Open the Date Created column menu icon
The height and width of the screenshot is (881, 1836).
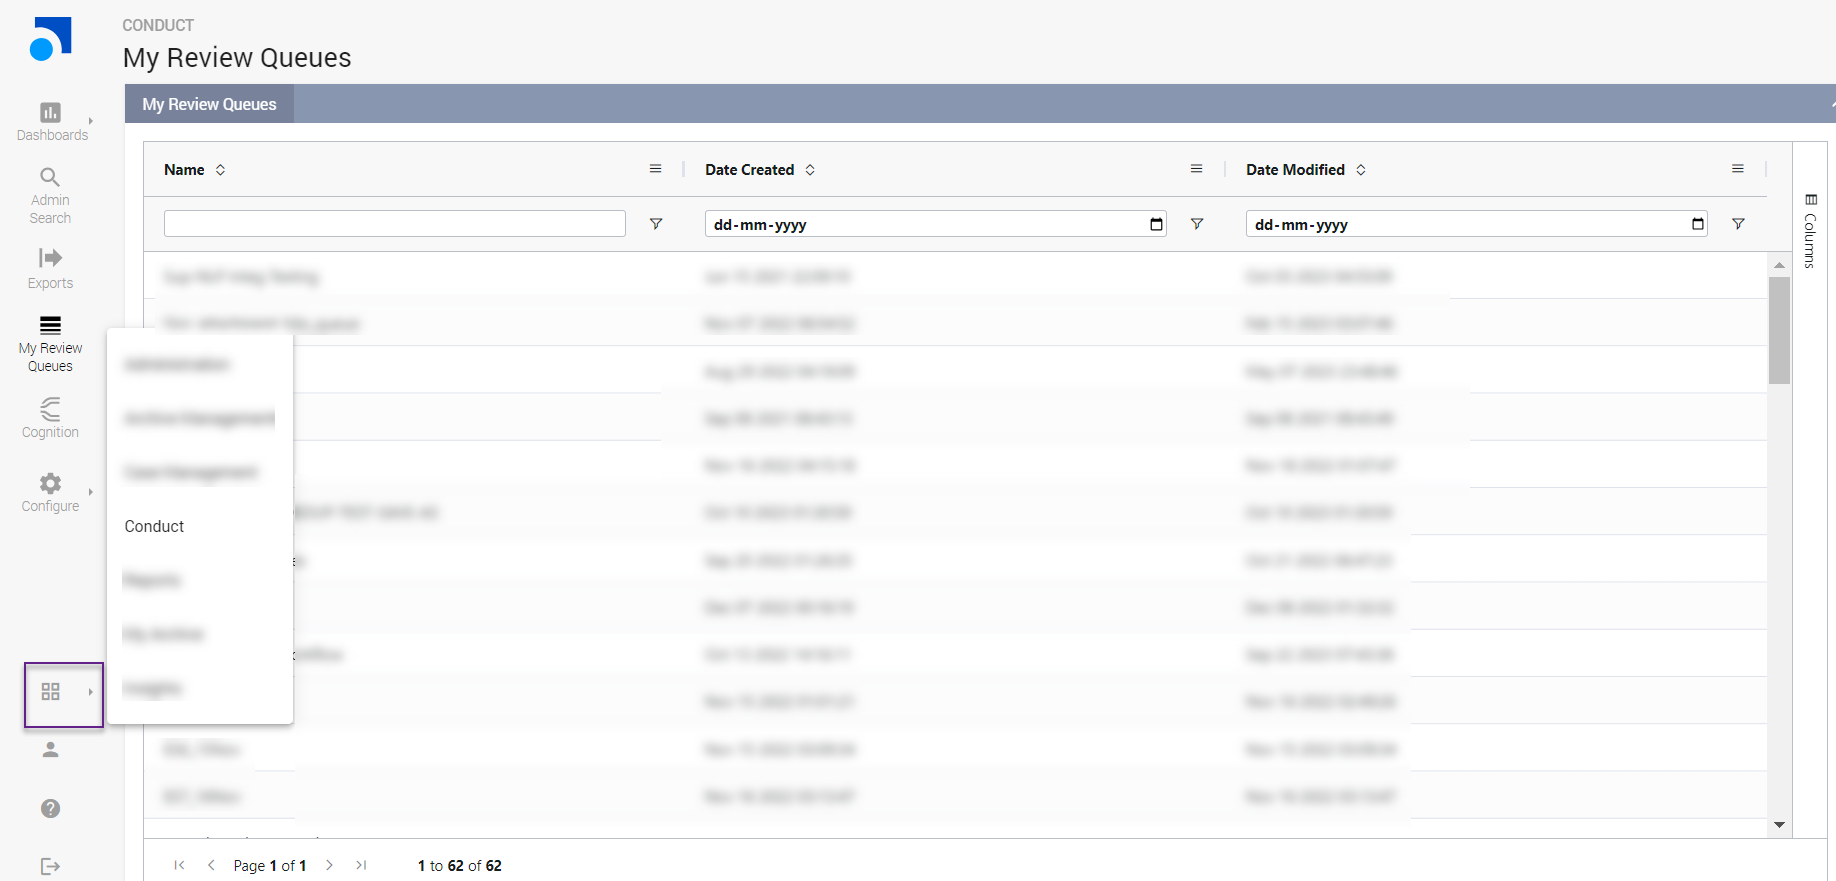(x=1196, y=169)
